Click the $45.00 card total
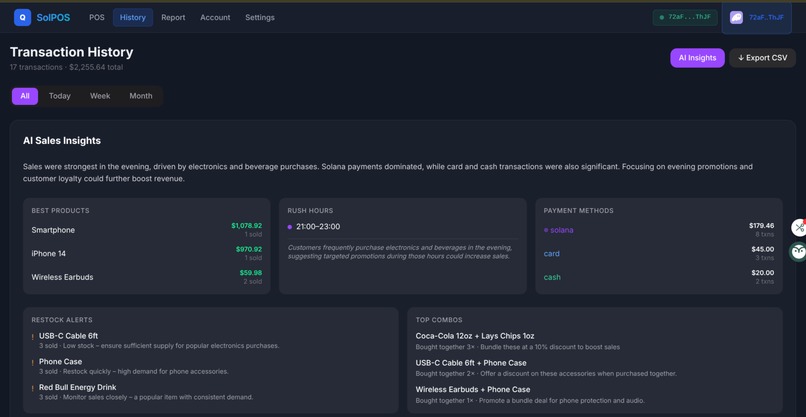The height and width of the screenshot is (417, 806). [763, 249]
